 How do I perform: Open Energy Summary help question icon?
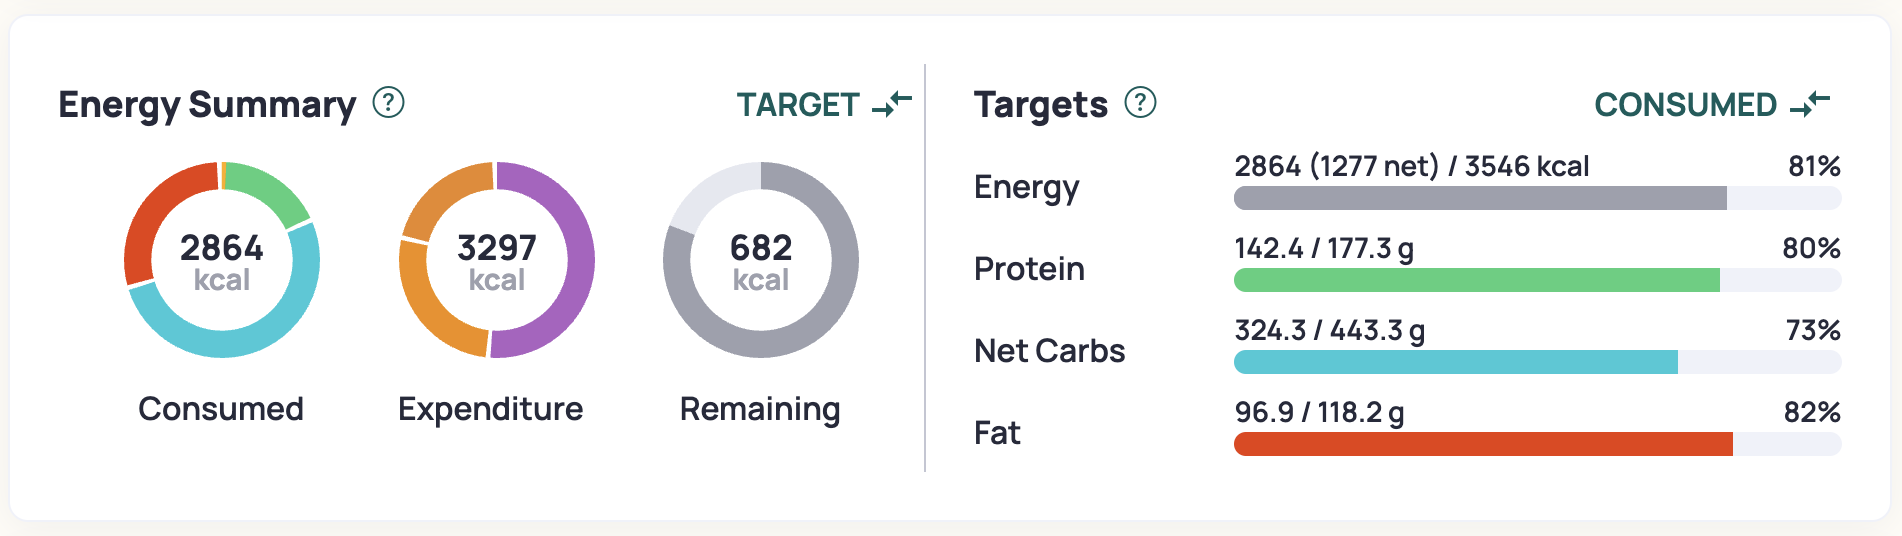pyautogui.click(x=388, y=102)
